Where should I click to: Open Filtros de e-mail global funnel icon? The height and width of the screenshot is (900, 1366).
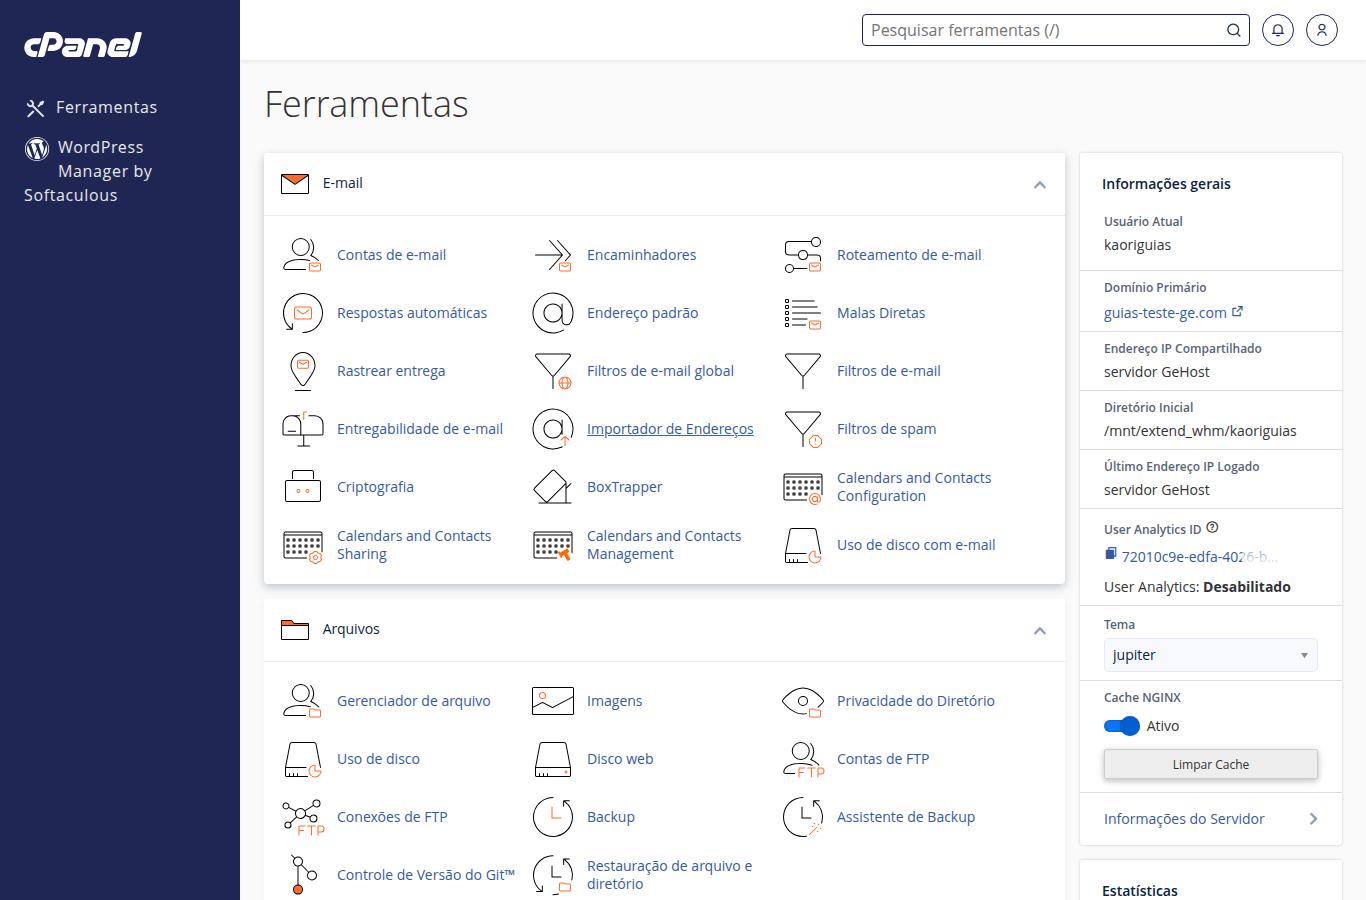coord(553,371)
